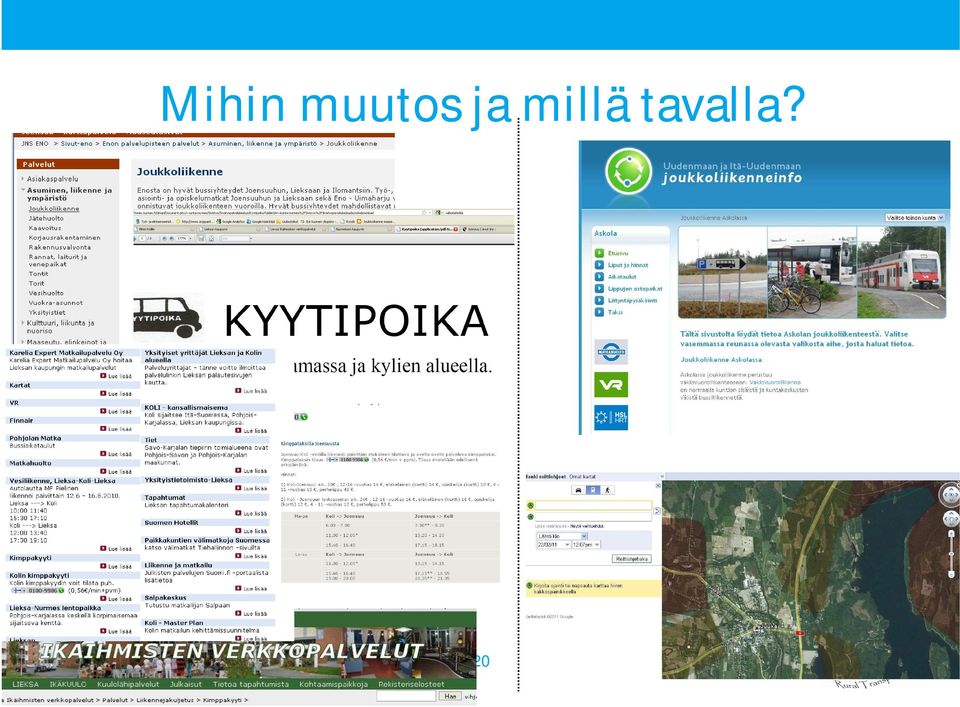Select the public transit mode icon
The height and width of the screenshot is (707, 960).
click(x=593, y=490)
